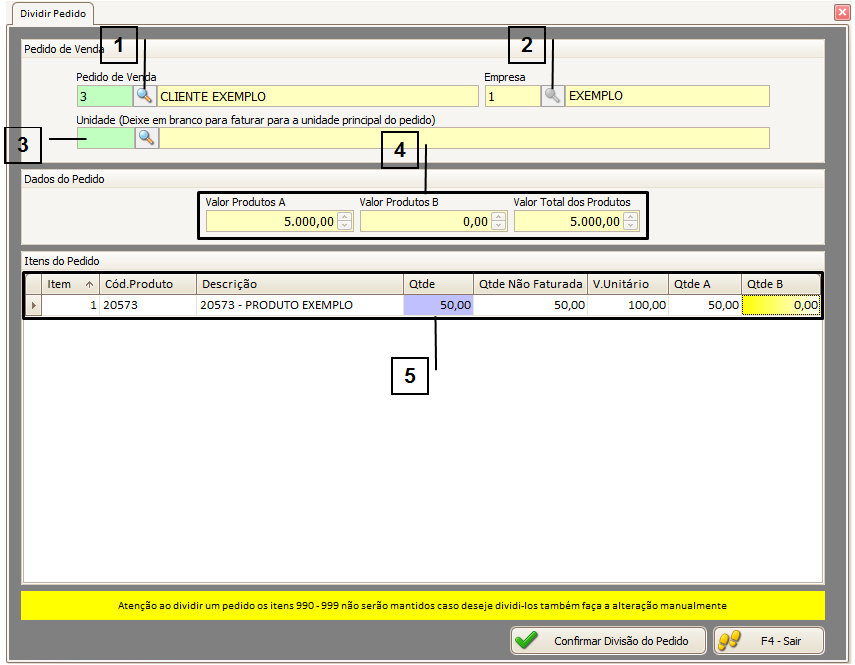The image size is (855, 665).
Task: Click the Descrição column header
Action: 299,284
